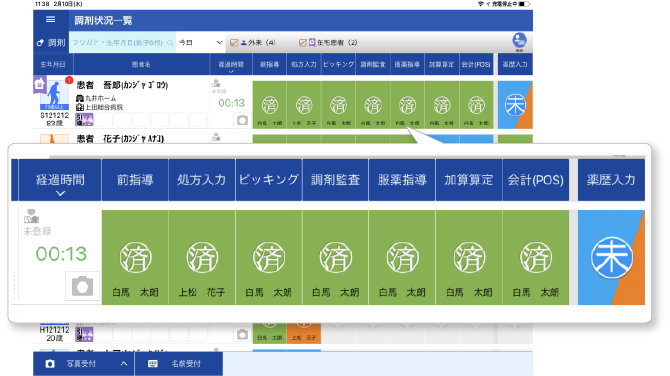Tap the furigana/birthdate search field
Screen dimensions: 670x376
tap(122, 42)
